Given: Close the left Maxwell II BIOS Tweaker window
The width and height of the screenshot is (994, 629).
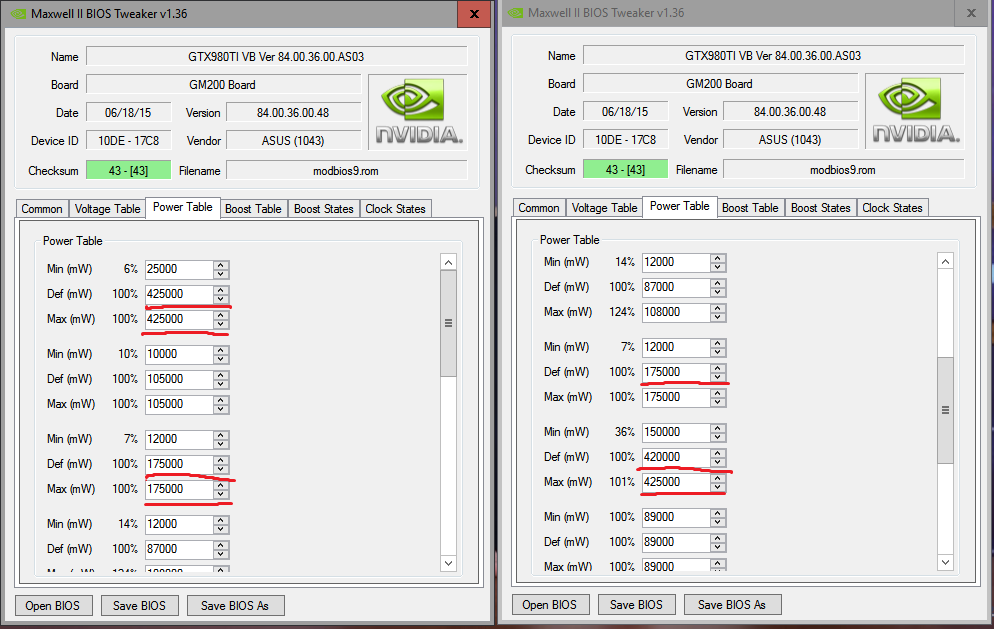Looking at the screenshot, I should (474, 13).
